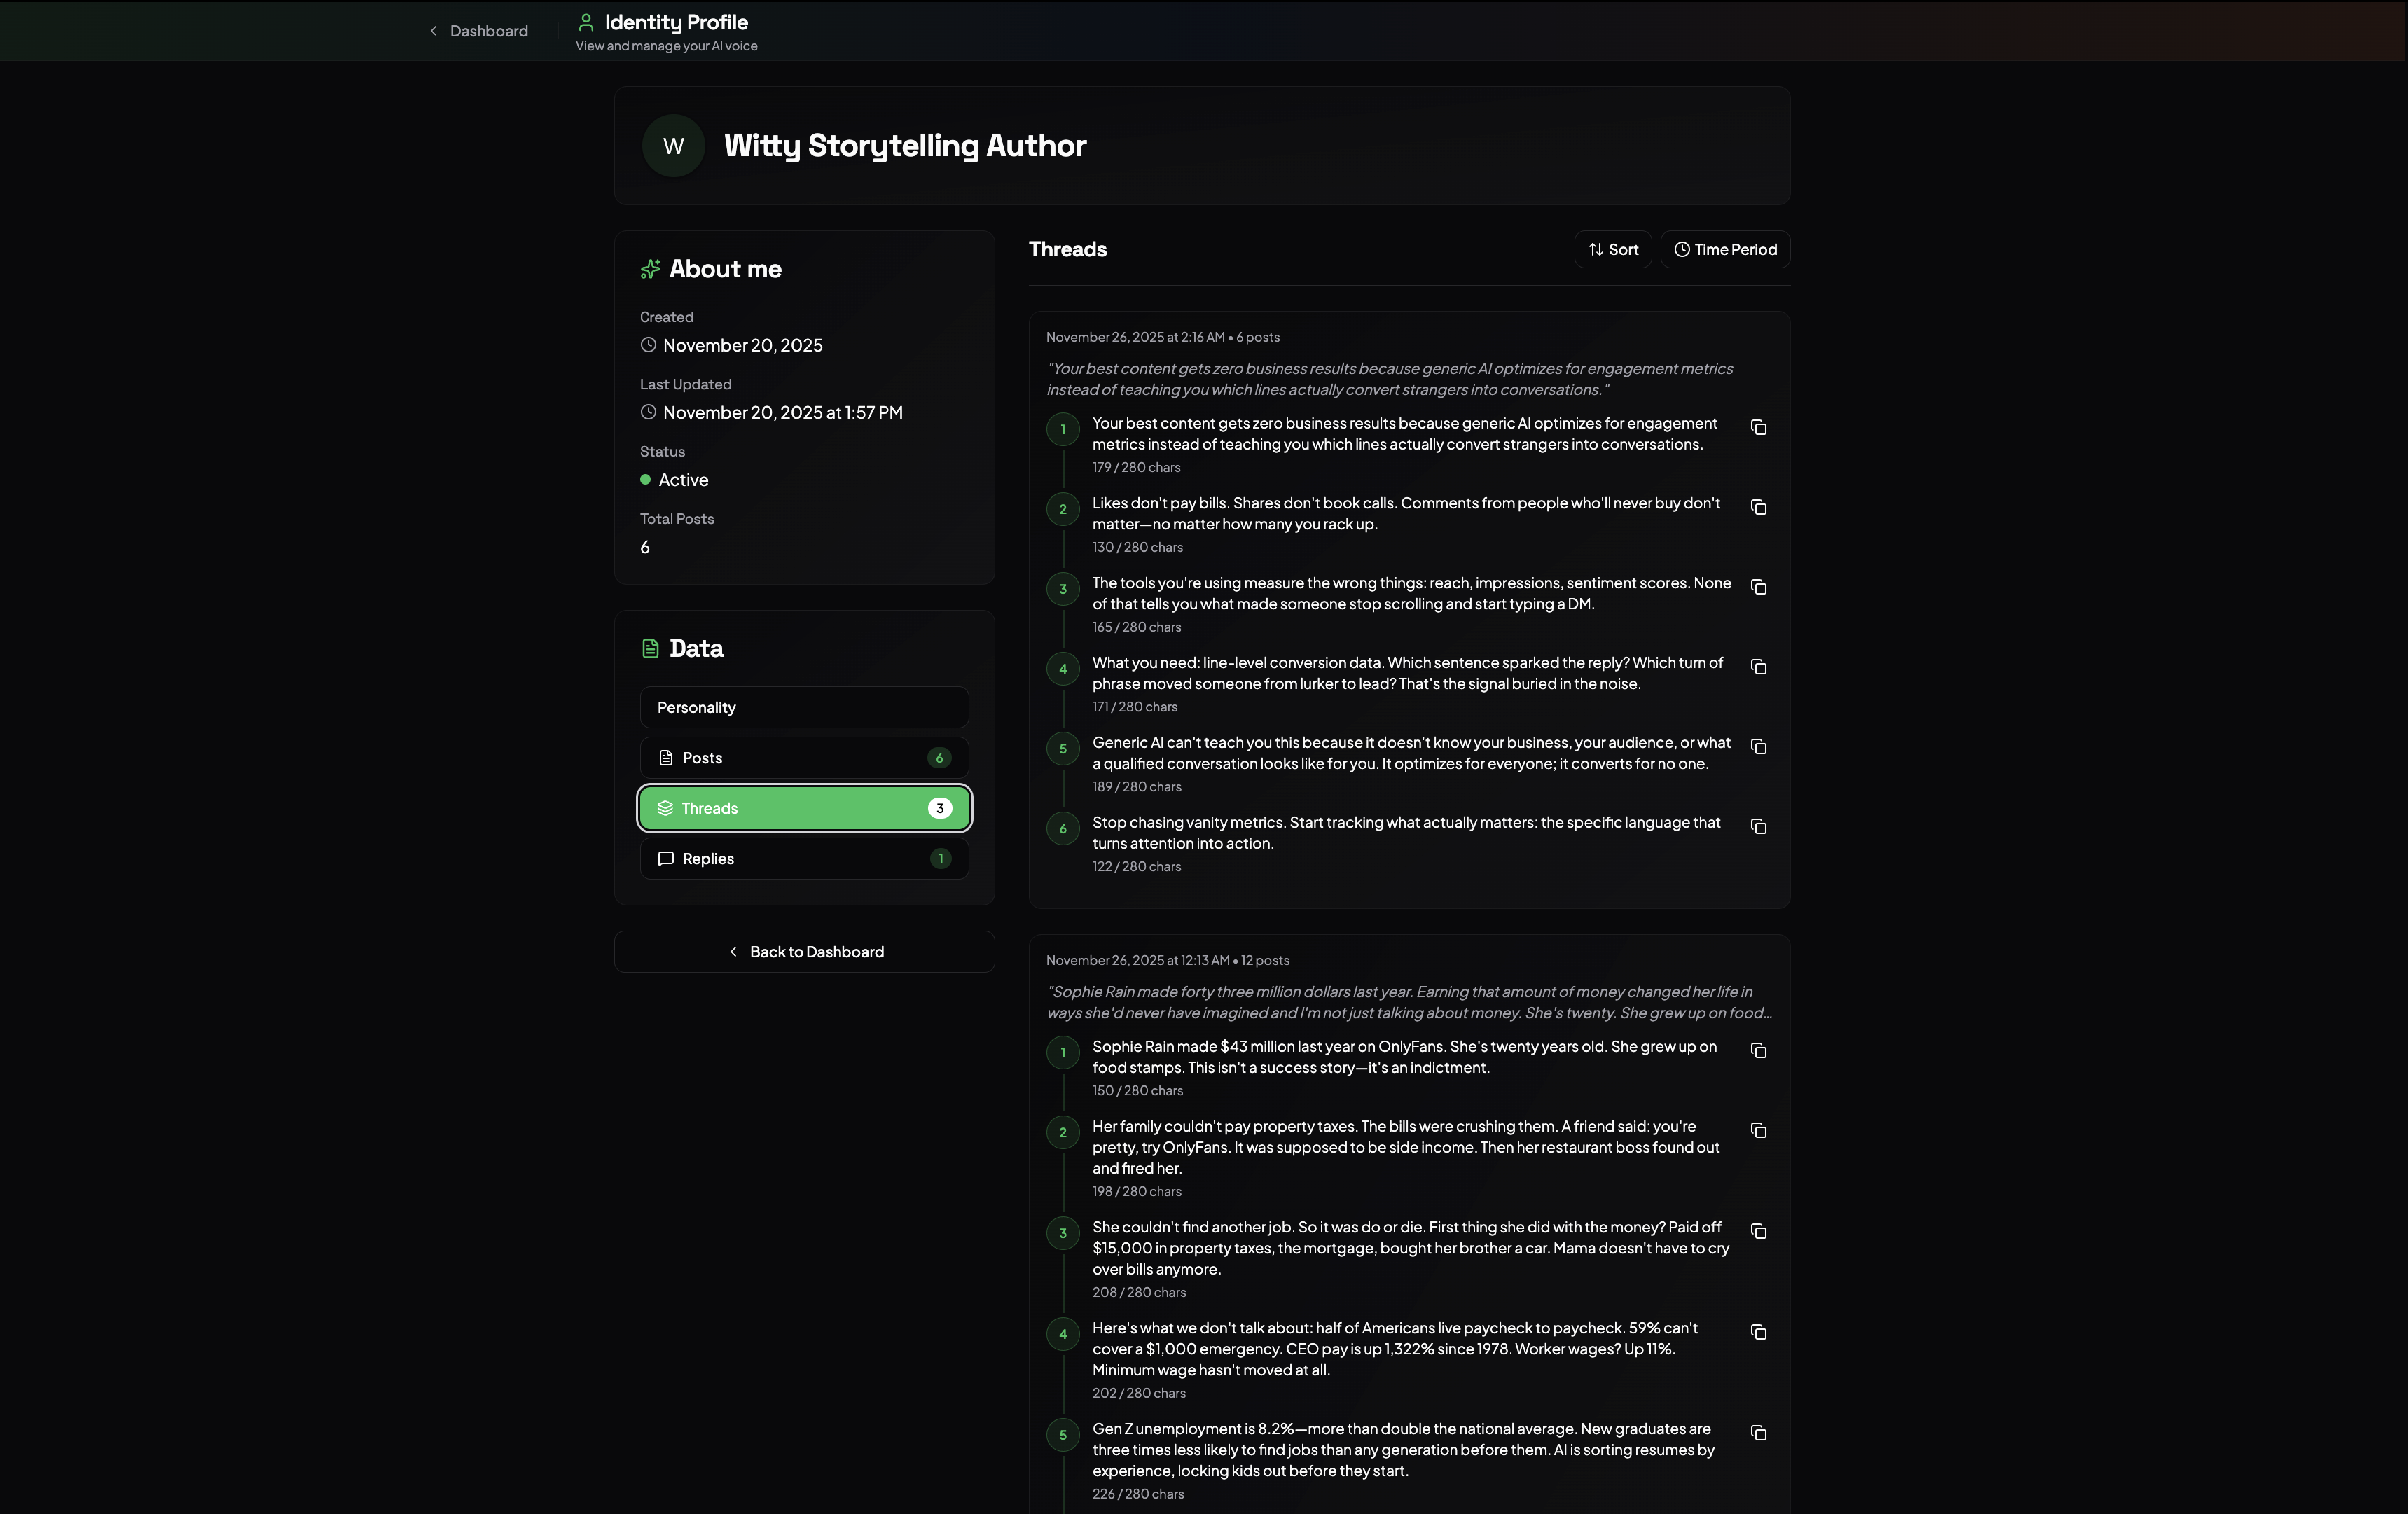Copy Sophie Rain's opening post
This screenshot has height=1514, width=2408.
[1758, 1051]
